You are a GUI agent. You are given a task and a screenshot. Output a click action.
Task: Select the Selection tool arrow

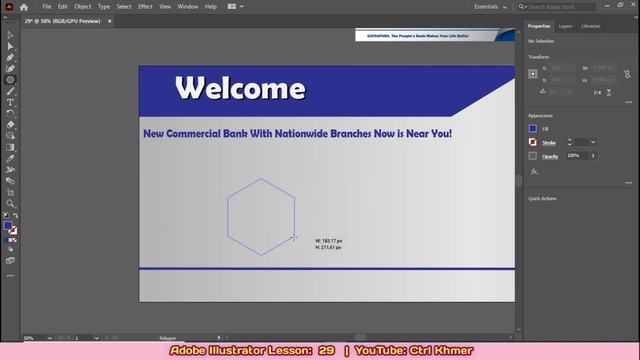[10, 35]
